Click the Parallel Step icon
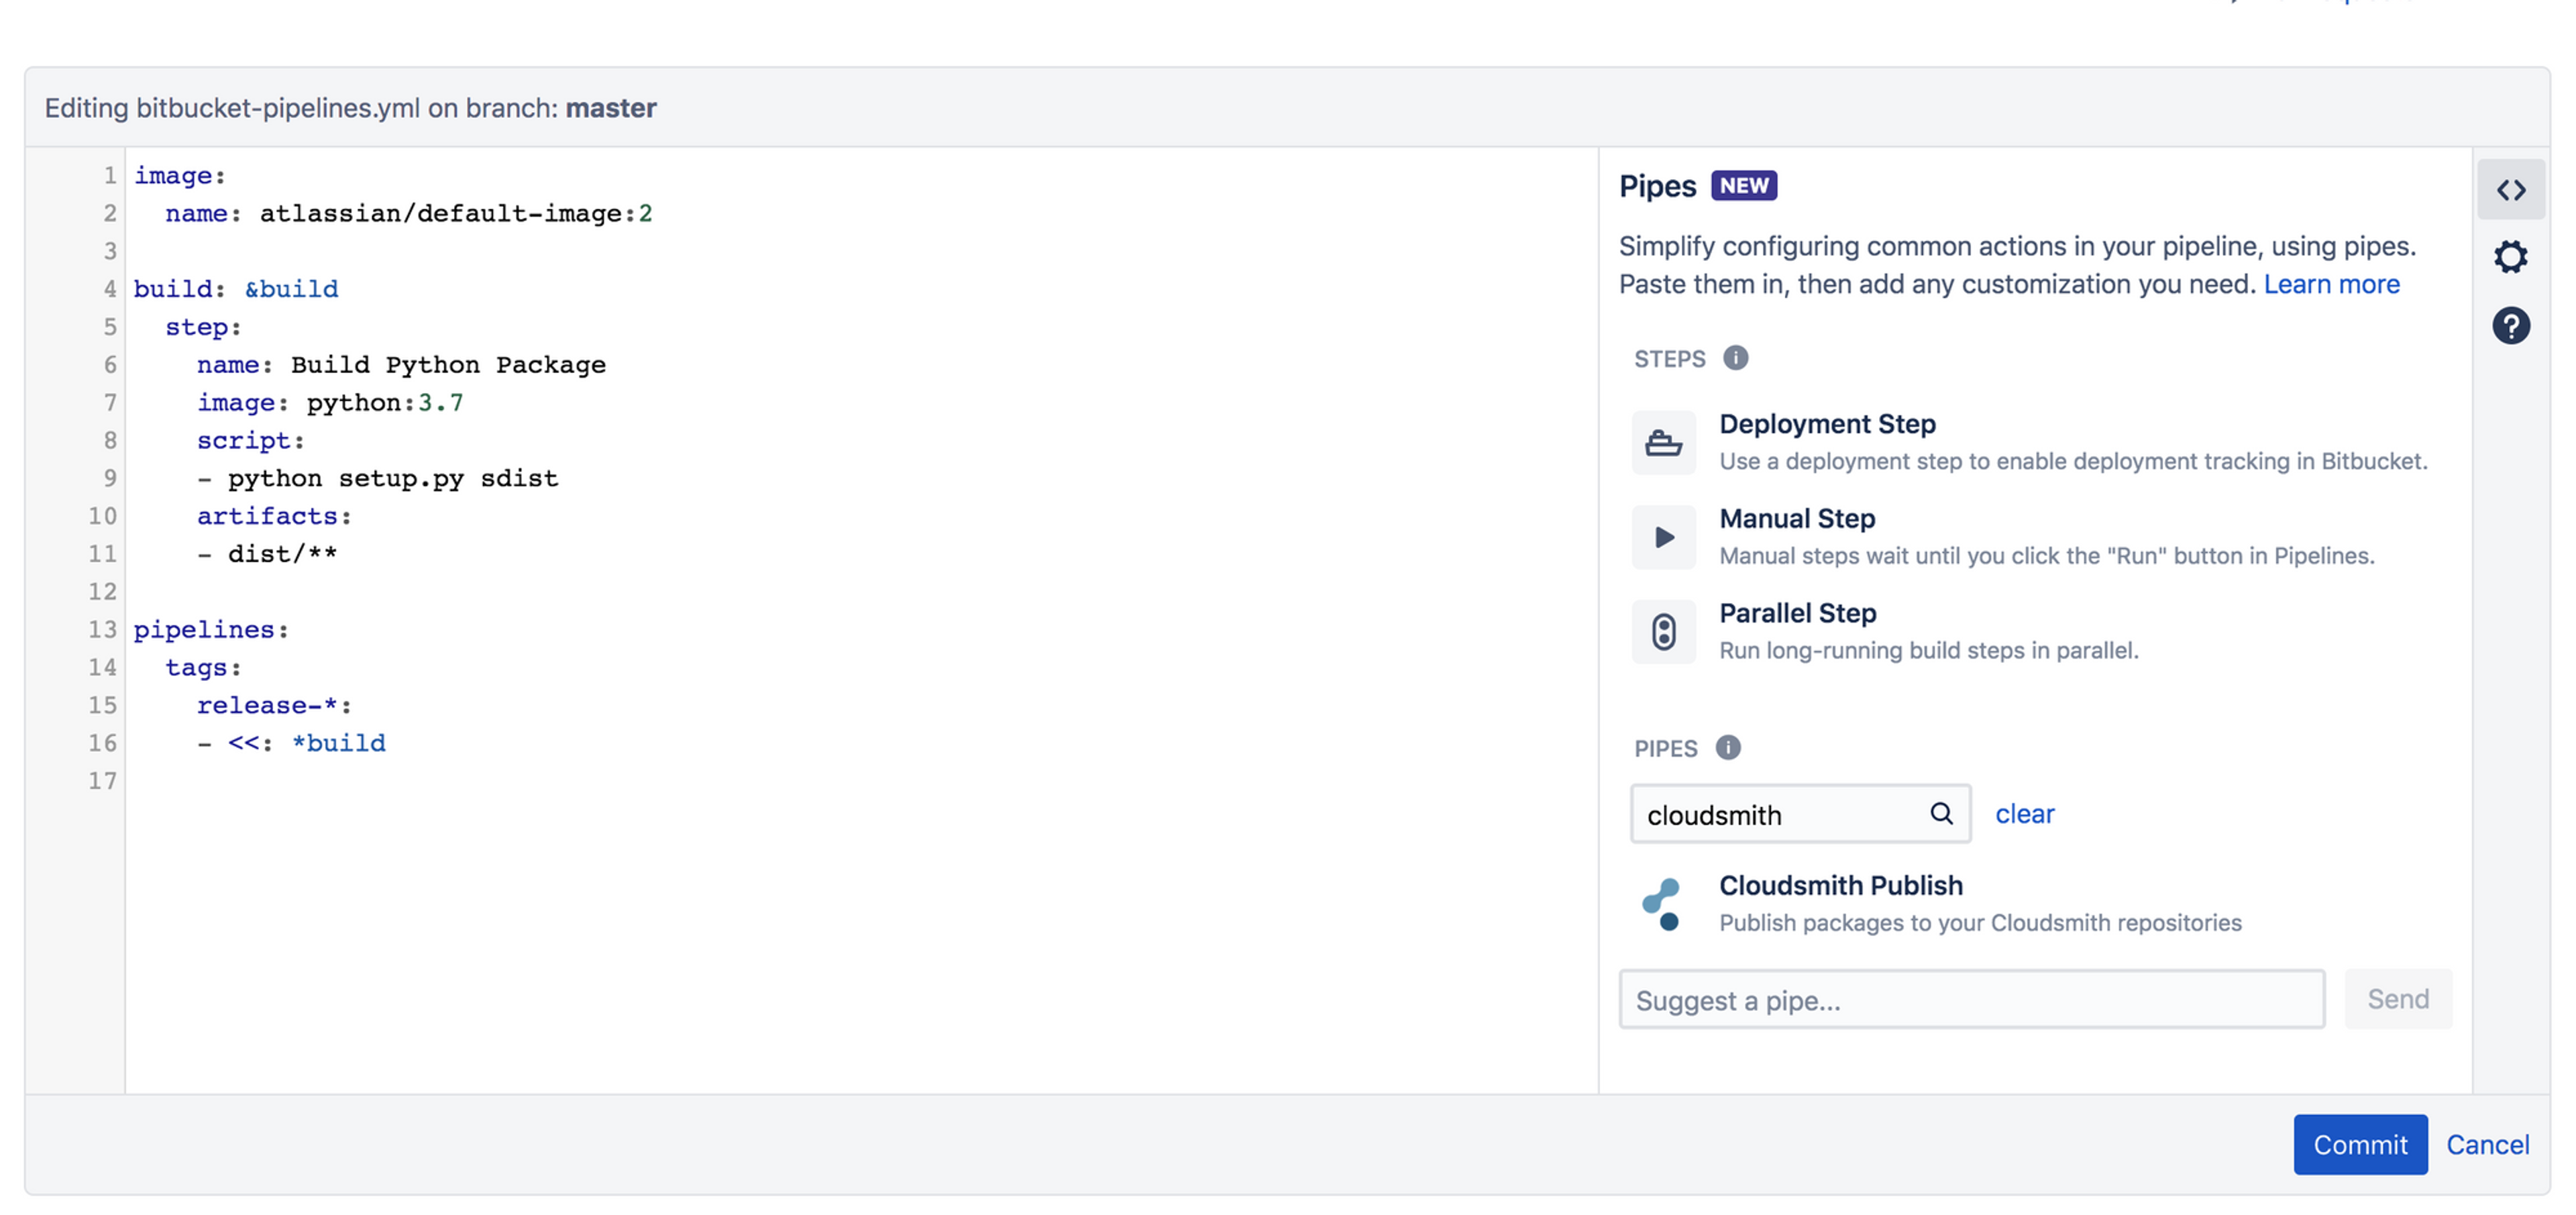Viewport: 2576px width, 1215px height. [x=1663, y=631]
